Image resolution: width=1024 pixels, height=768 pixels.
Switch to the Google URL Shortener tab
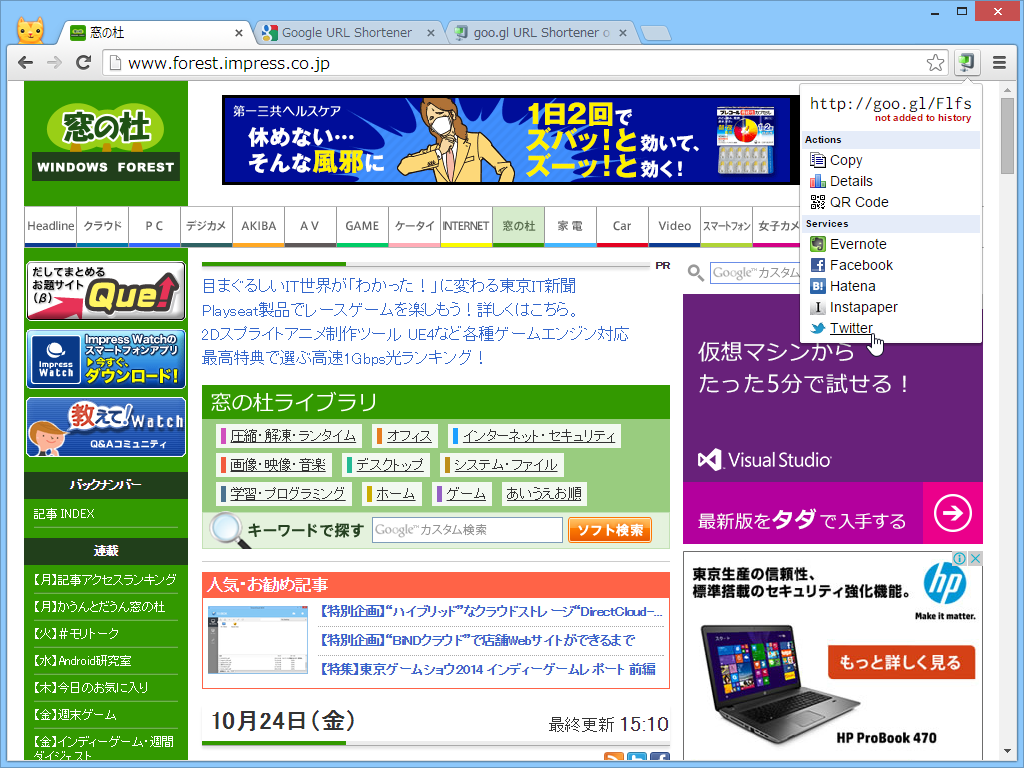coord(350,31)
